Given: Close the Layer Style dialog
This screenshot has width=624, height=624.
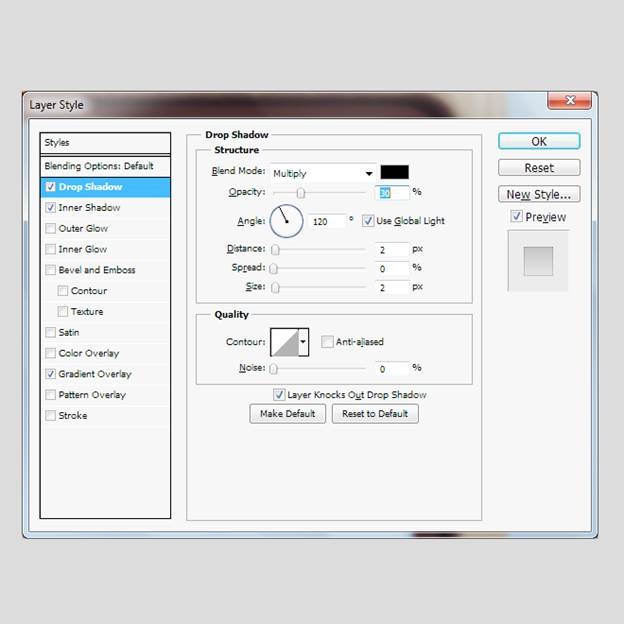Looking at the screenshot, I should [571, 101].
